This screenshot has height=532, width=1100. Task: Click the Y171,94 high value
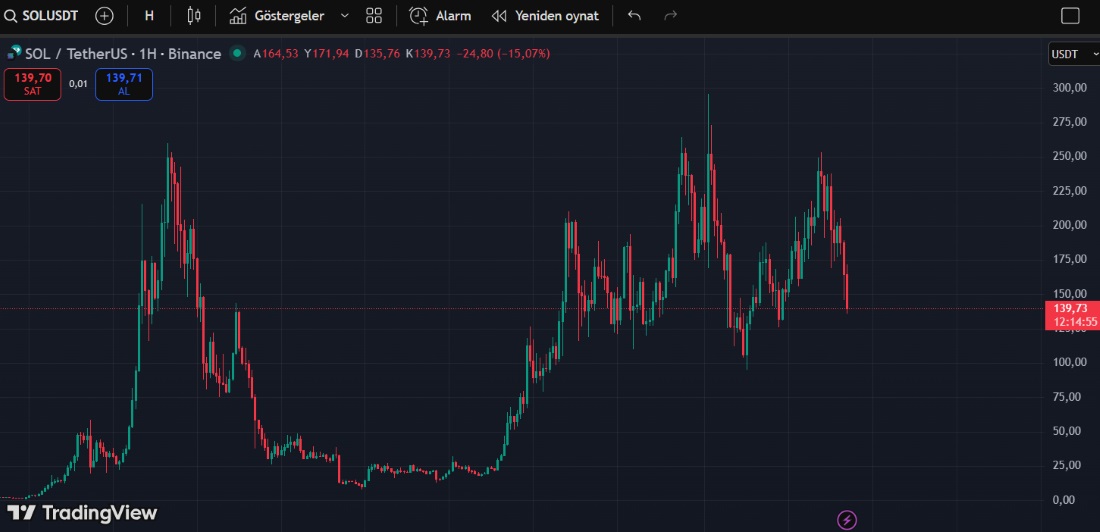pyautogui.click(x=326, y=53)
